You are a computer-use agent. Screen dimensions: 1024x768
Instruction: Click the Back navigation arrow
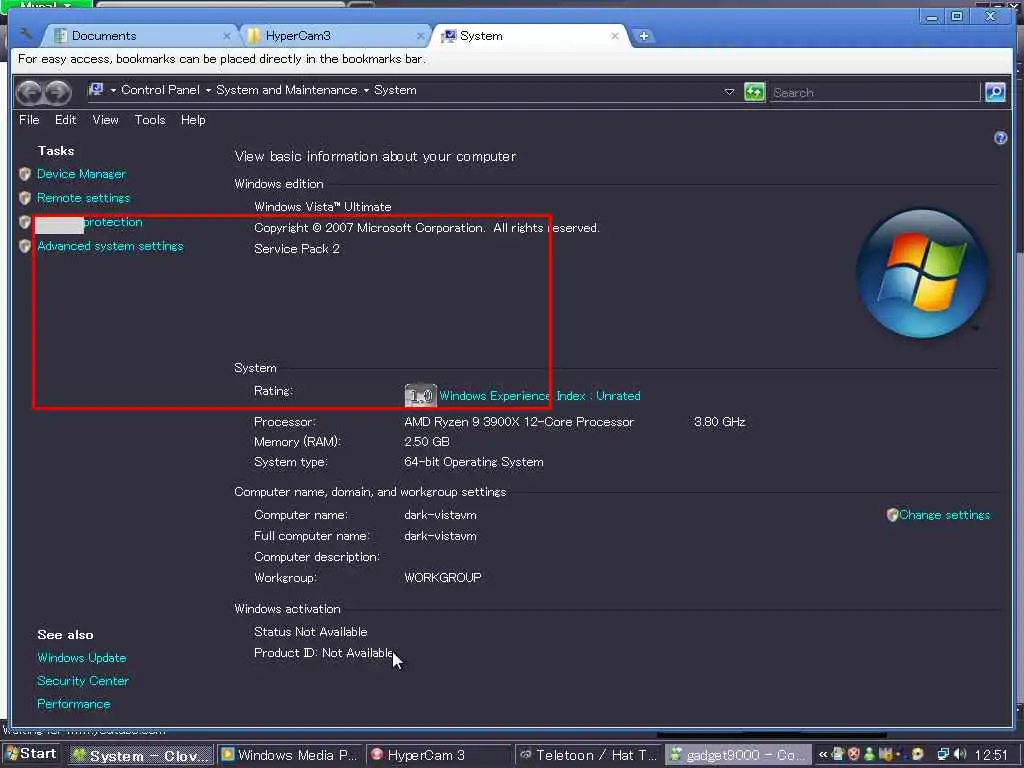[29, 92]
